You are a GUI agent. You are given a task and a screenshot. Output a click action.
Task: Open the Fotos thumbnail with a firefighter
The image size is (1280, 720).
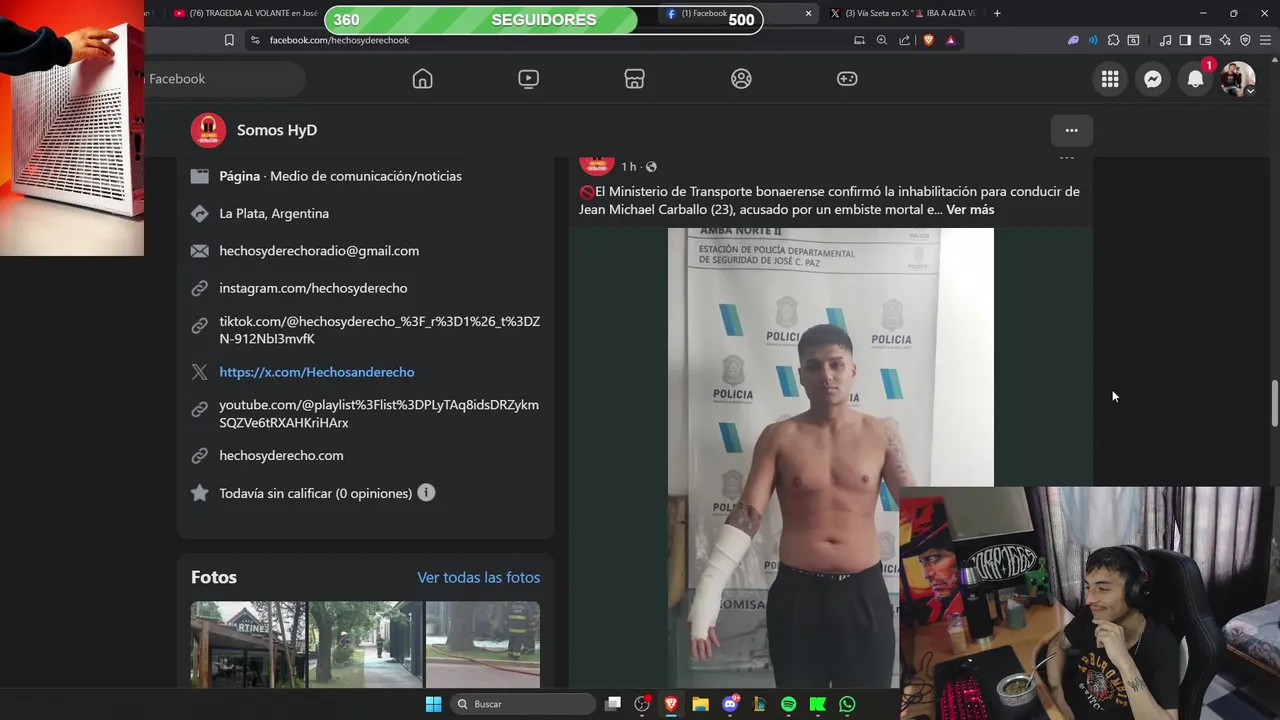[483, 645]
